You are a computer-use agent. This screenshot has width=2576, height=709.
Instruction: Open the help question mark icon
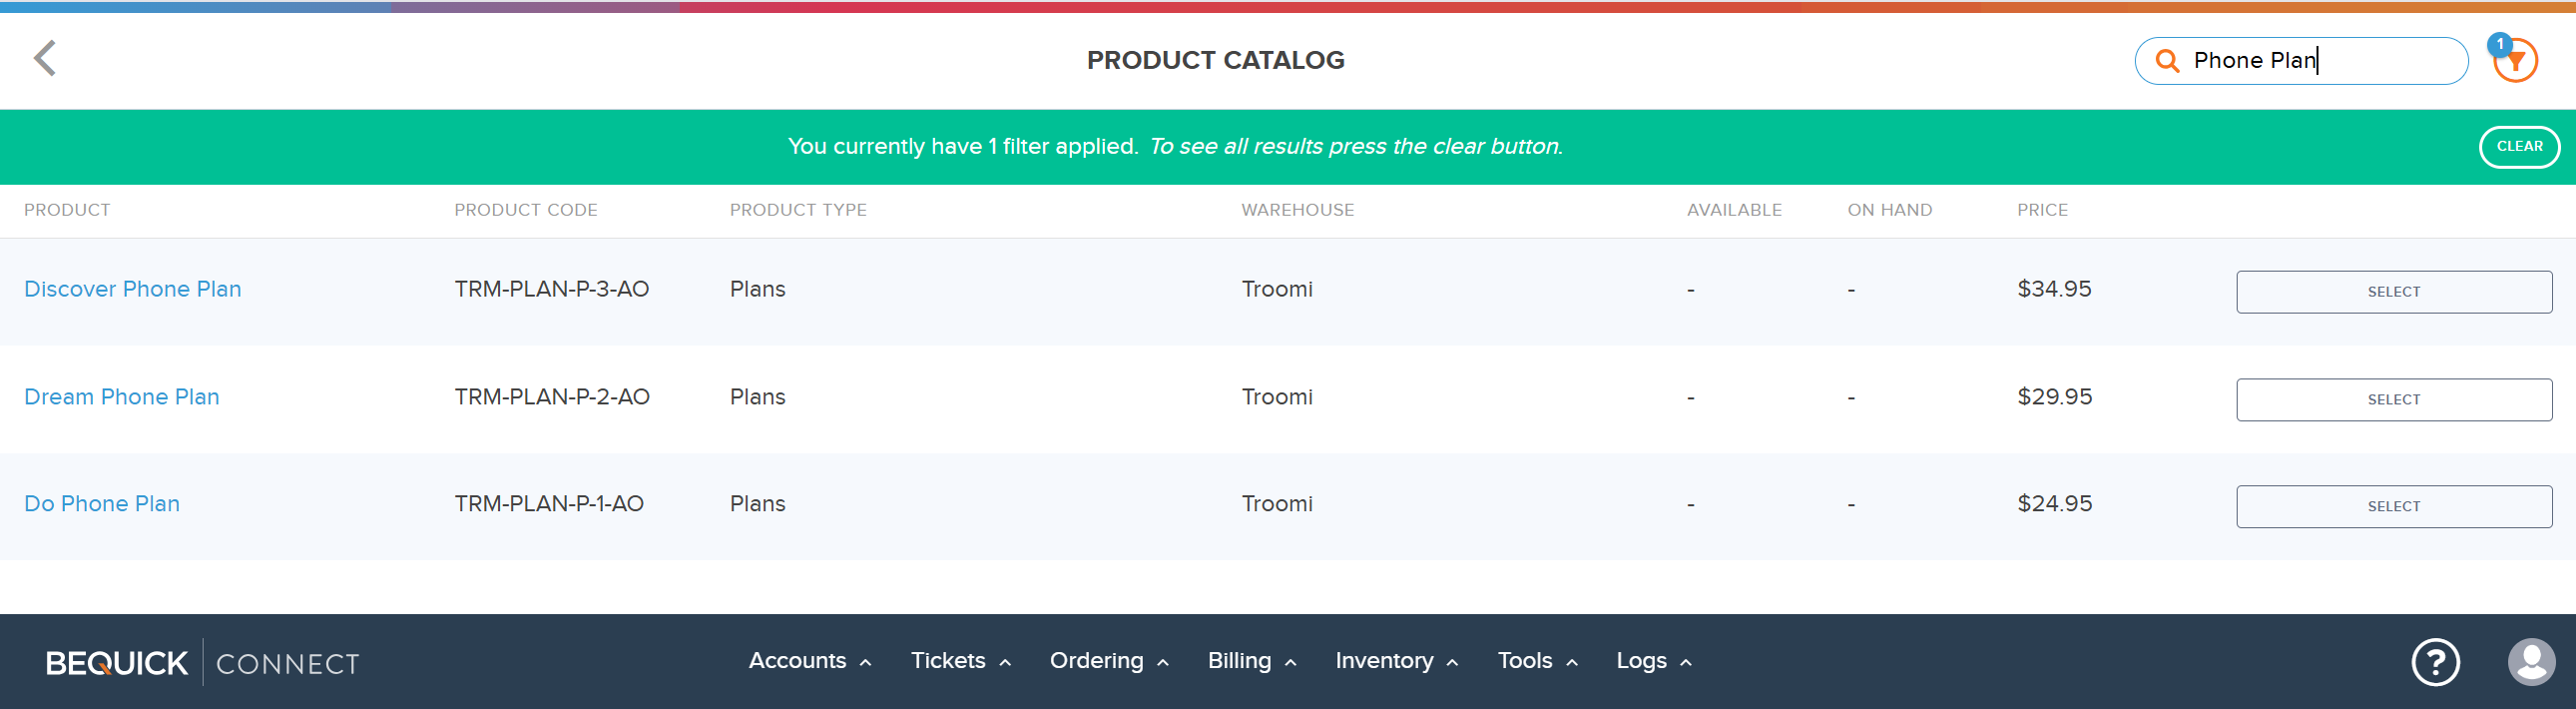click(x=2435, y=662)
